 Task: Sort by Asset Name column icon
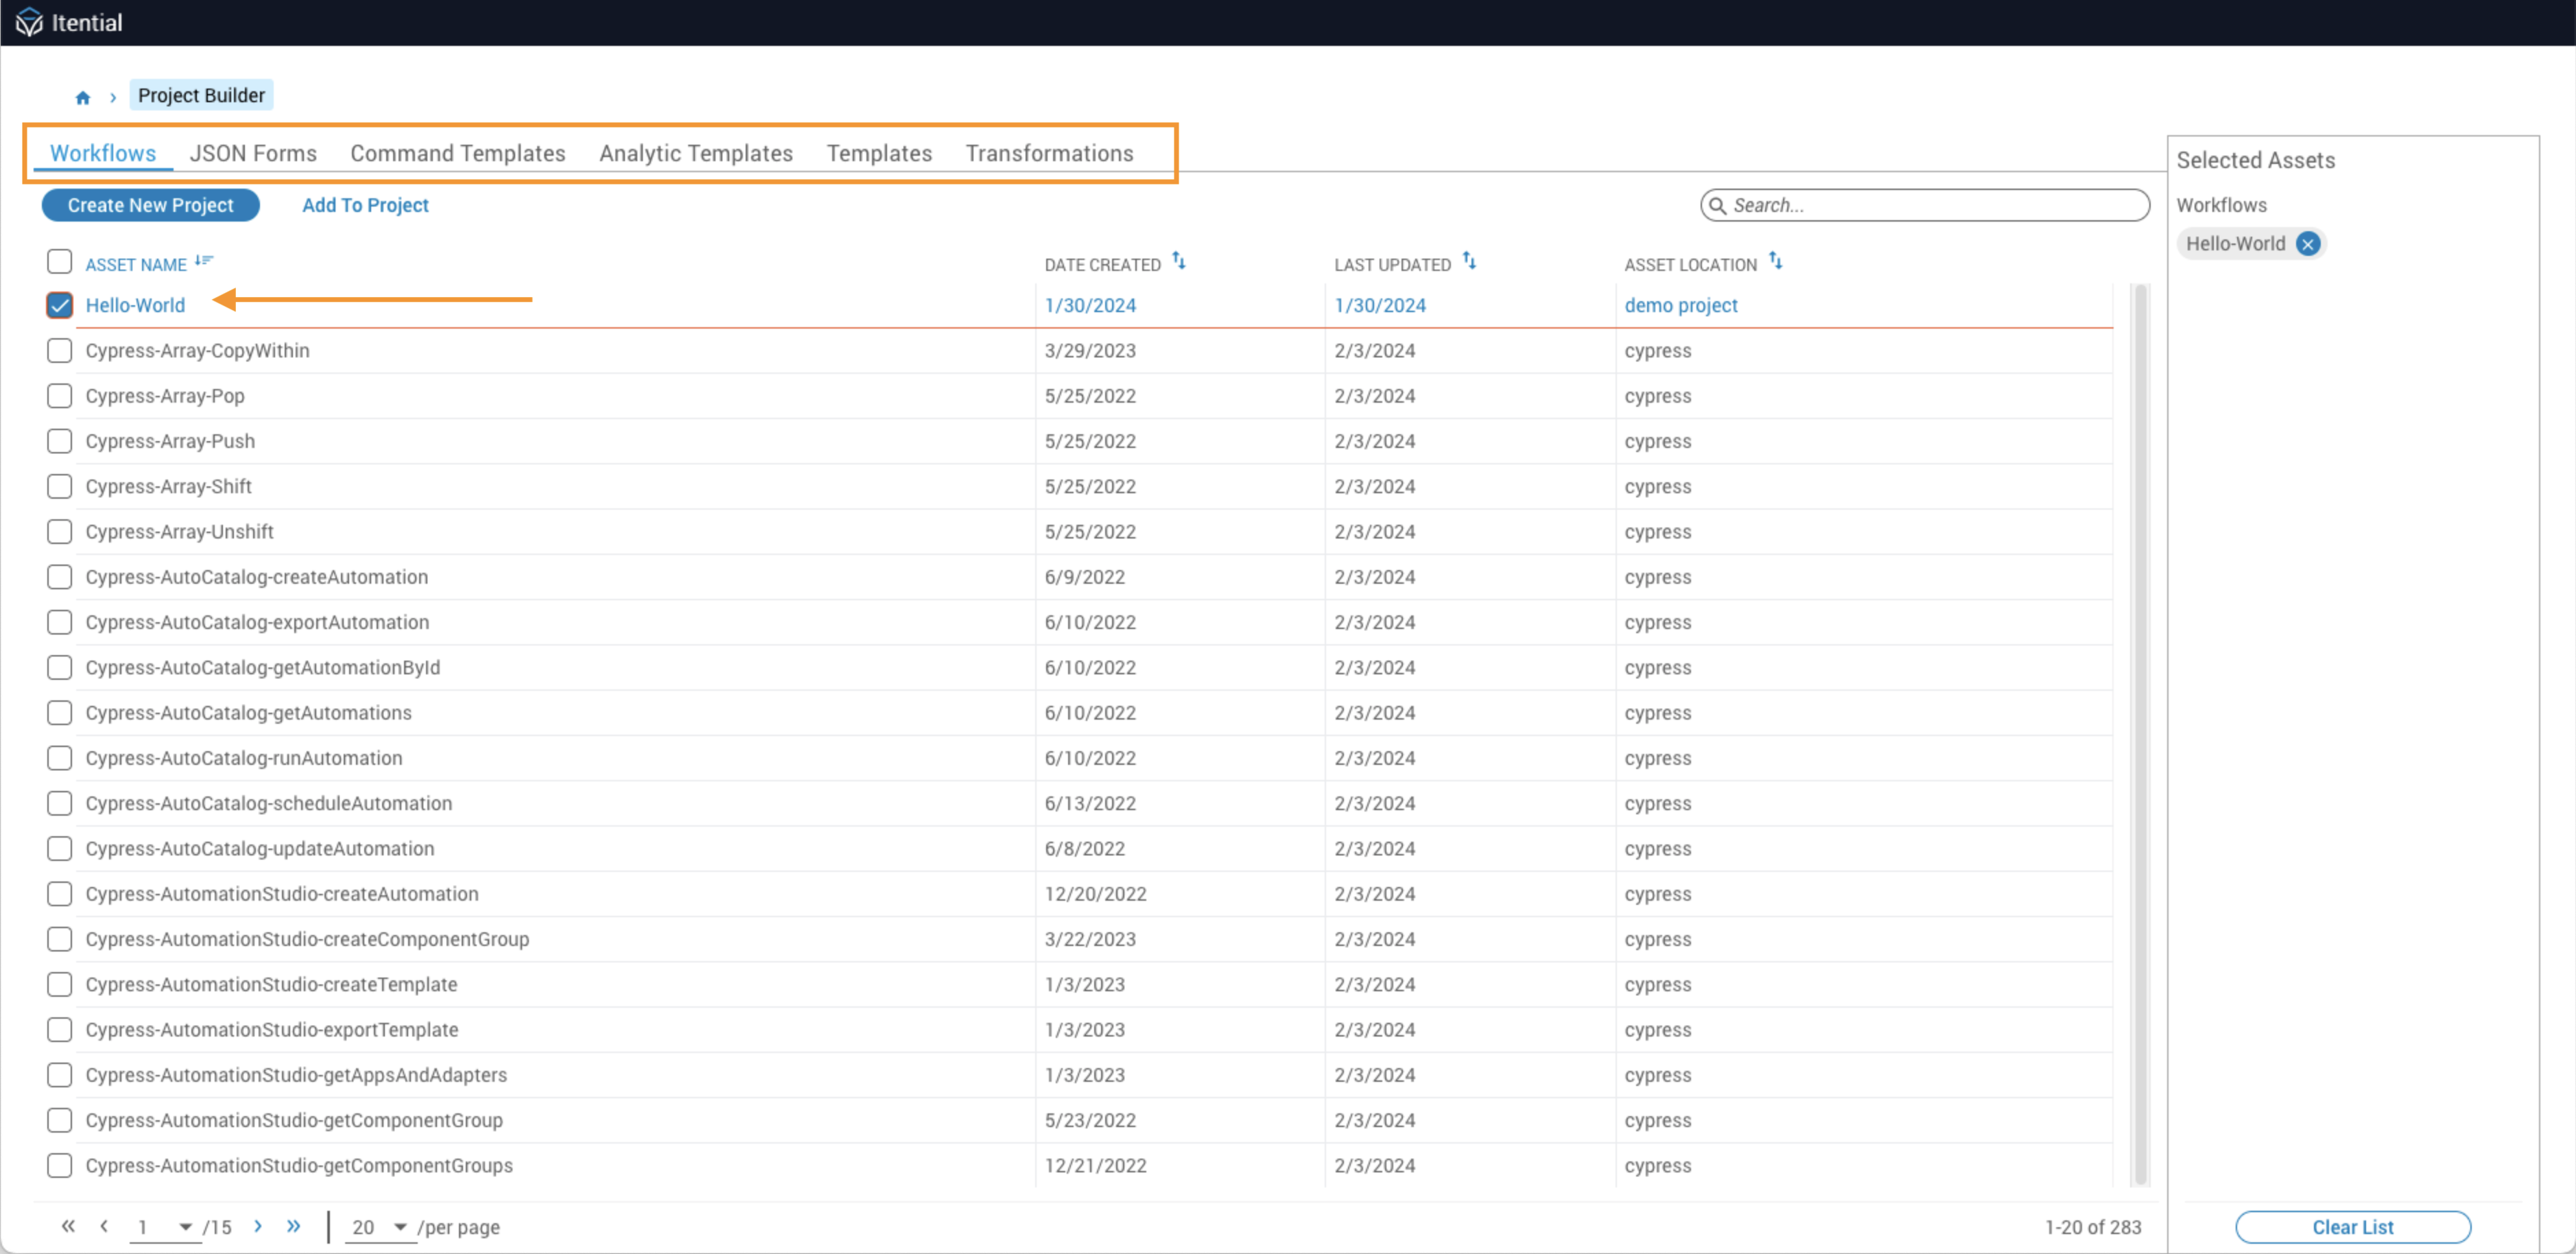(204, 261)
